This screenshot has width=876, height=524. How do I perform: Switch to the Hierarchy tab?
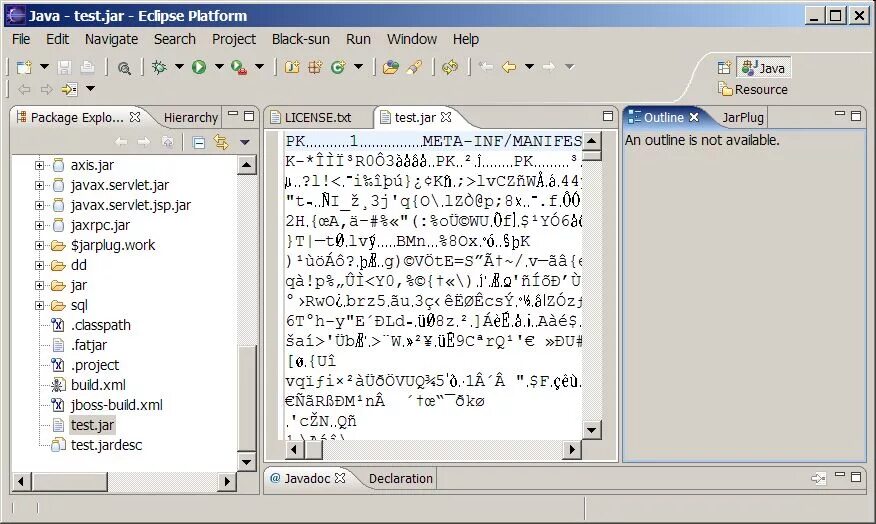[191, 118]
